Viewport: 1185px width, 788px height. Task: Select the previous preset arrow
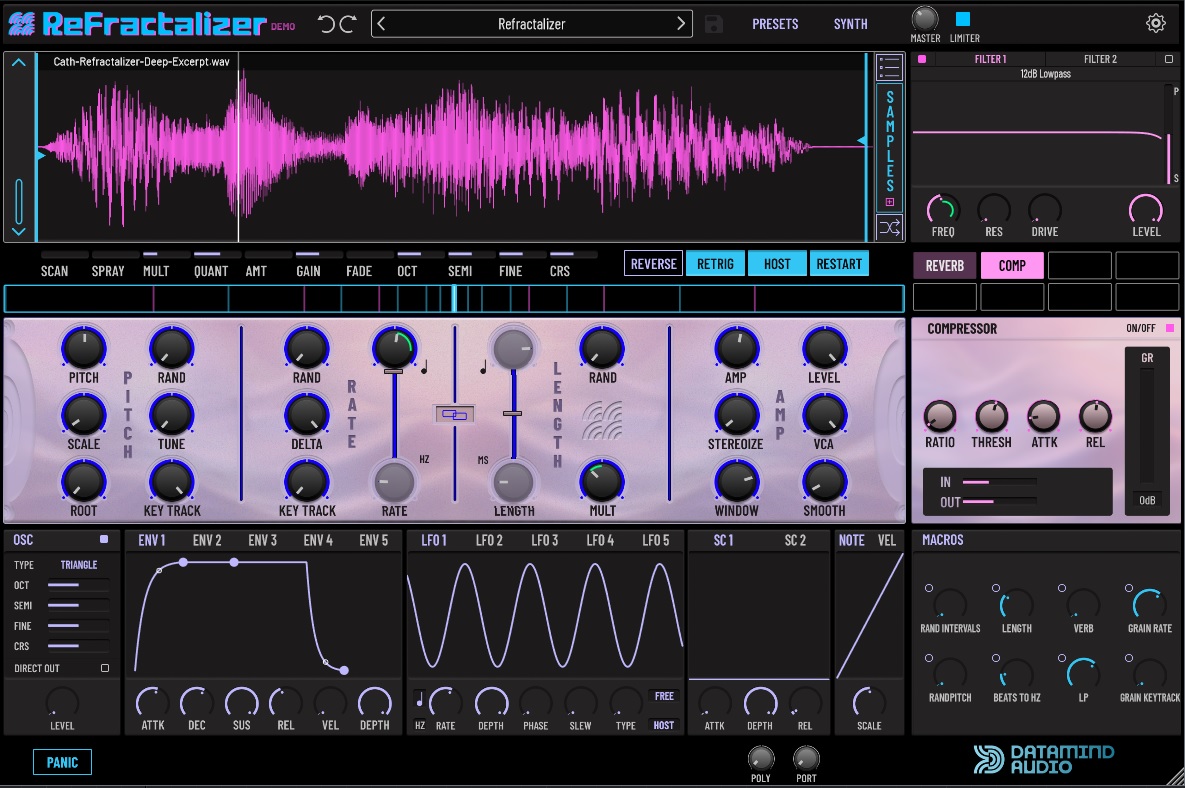382,24
